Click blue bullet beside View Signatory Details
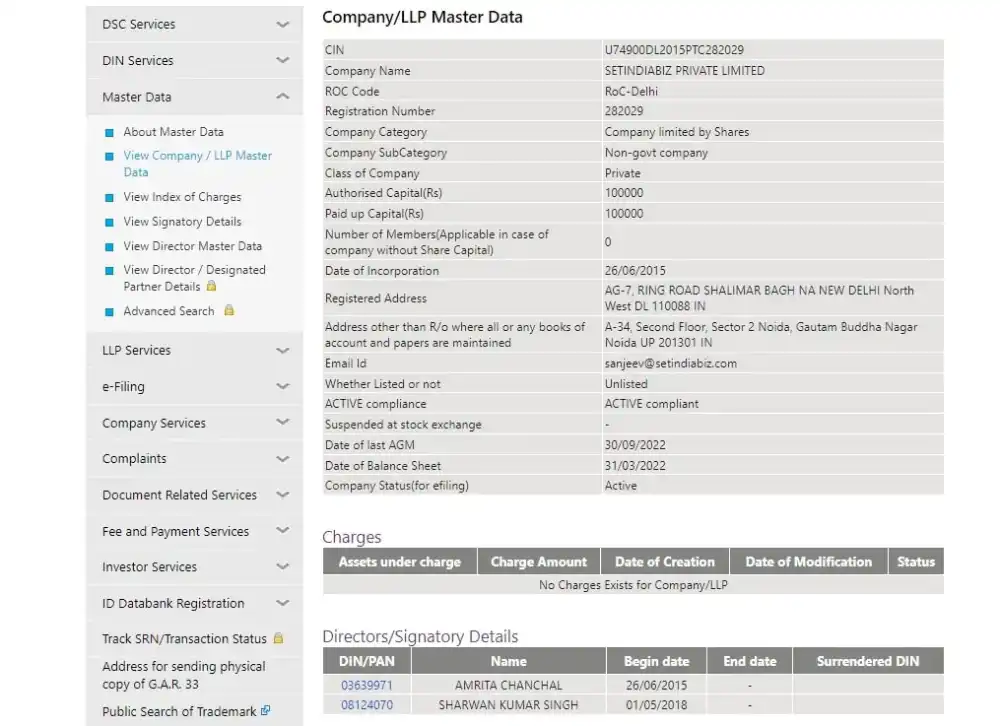The width and height of the screenshot is (1000, 726). point(110,222)
